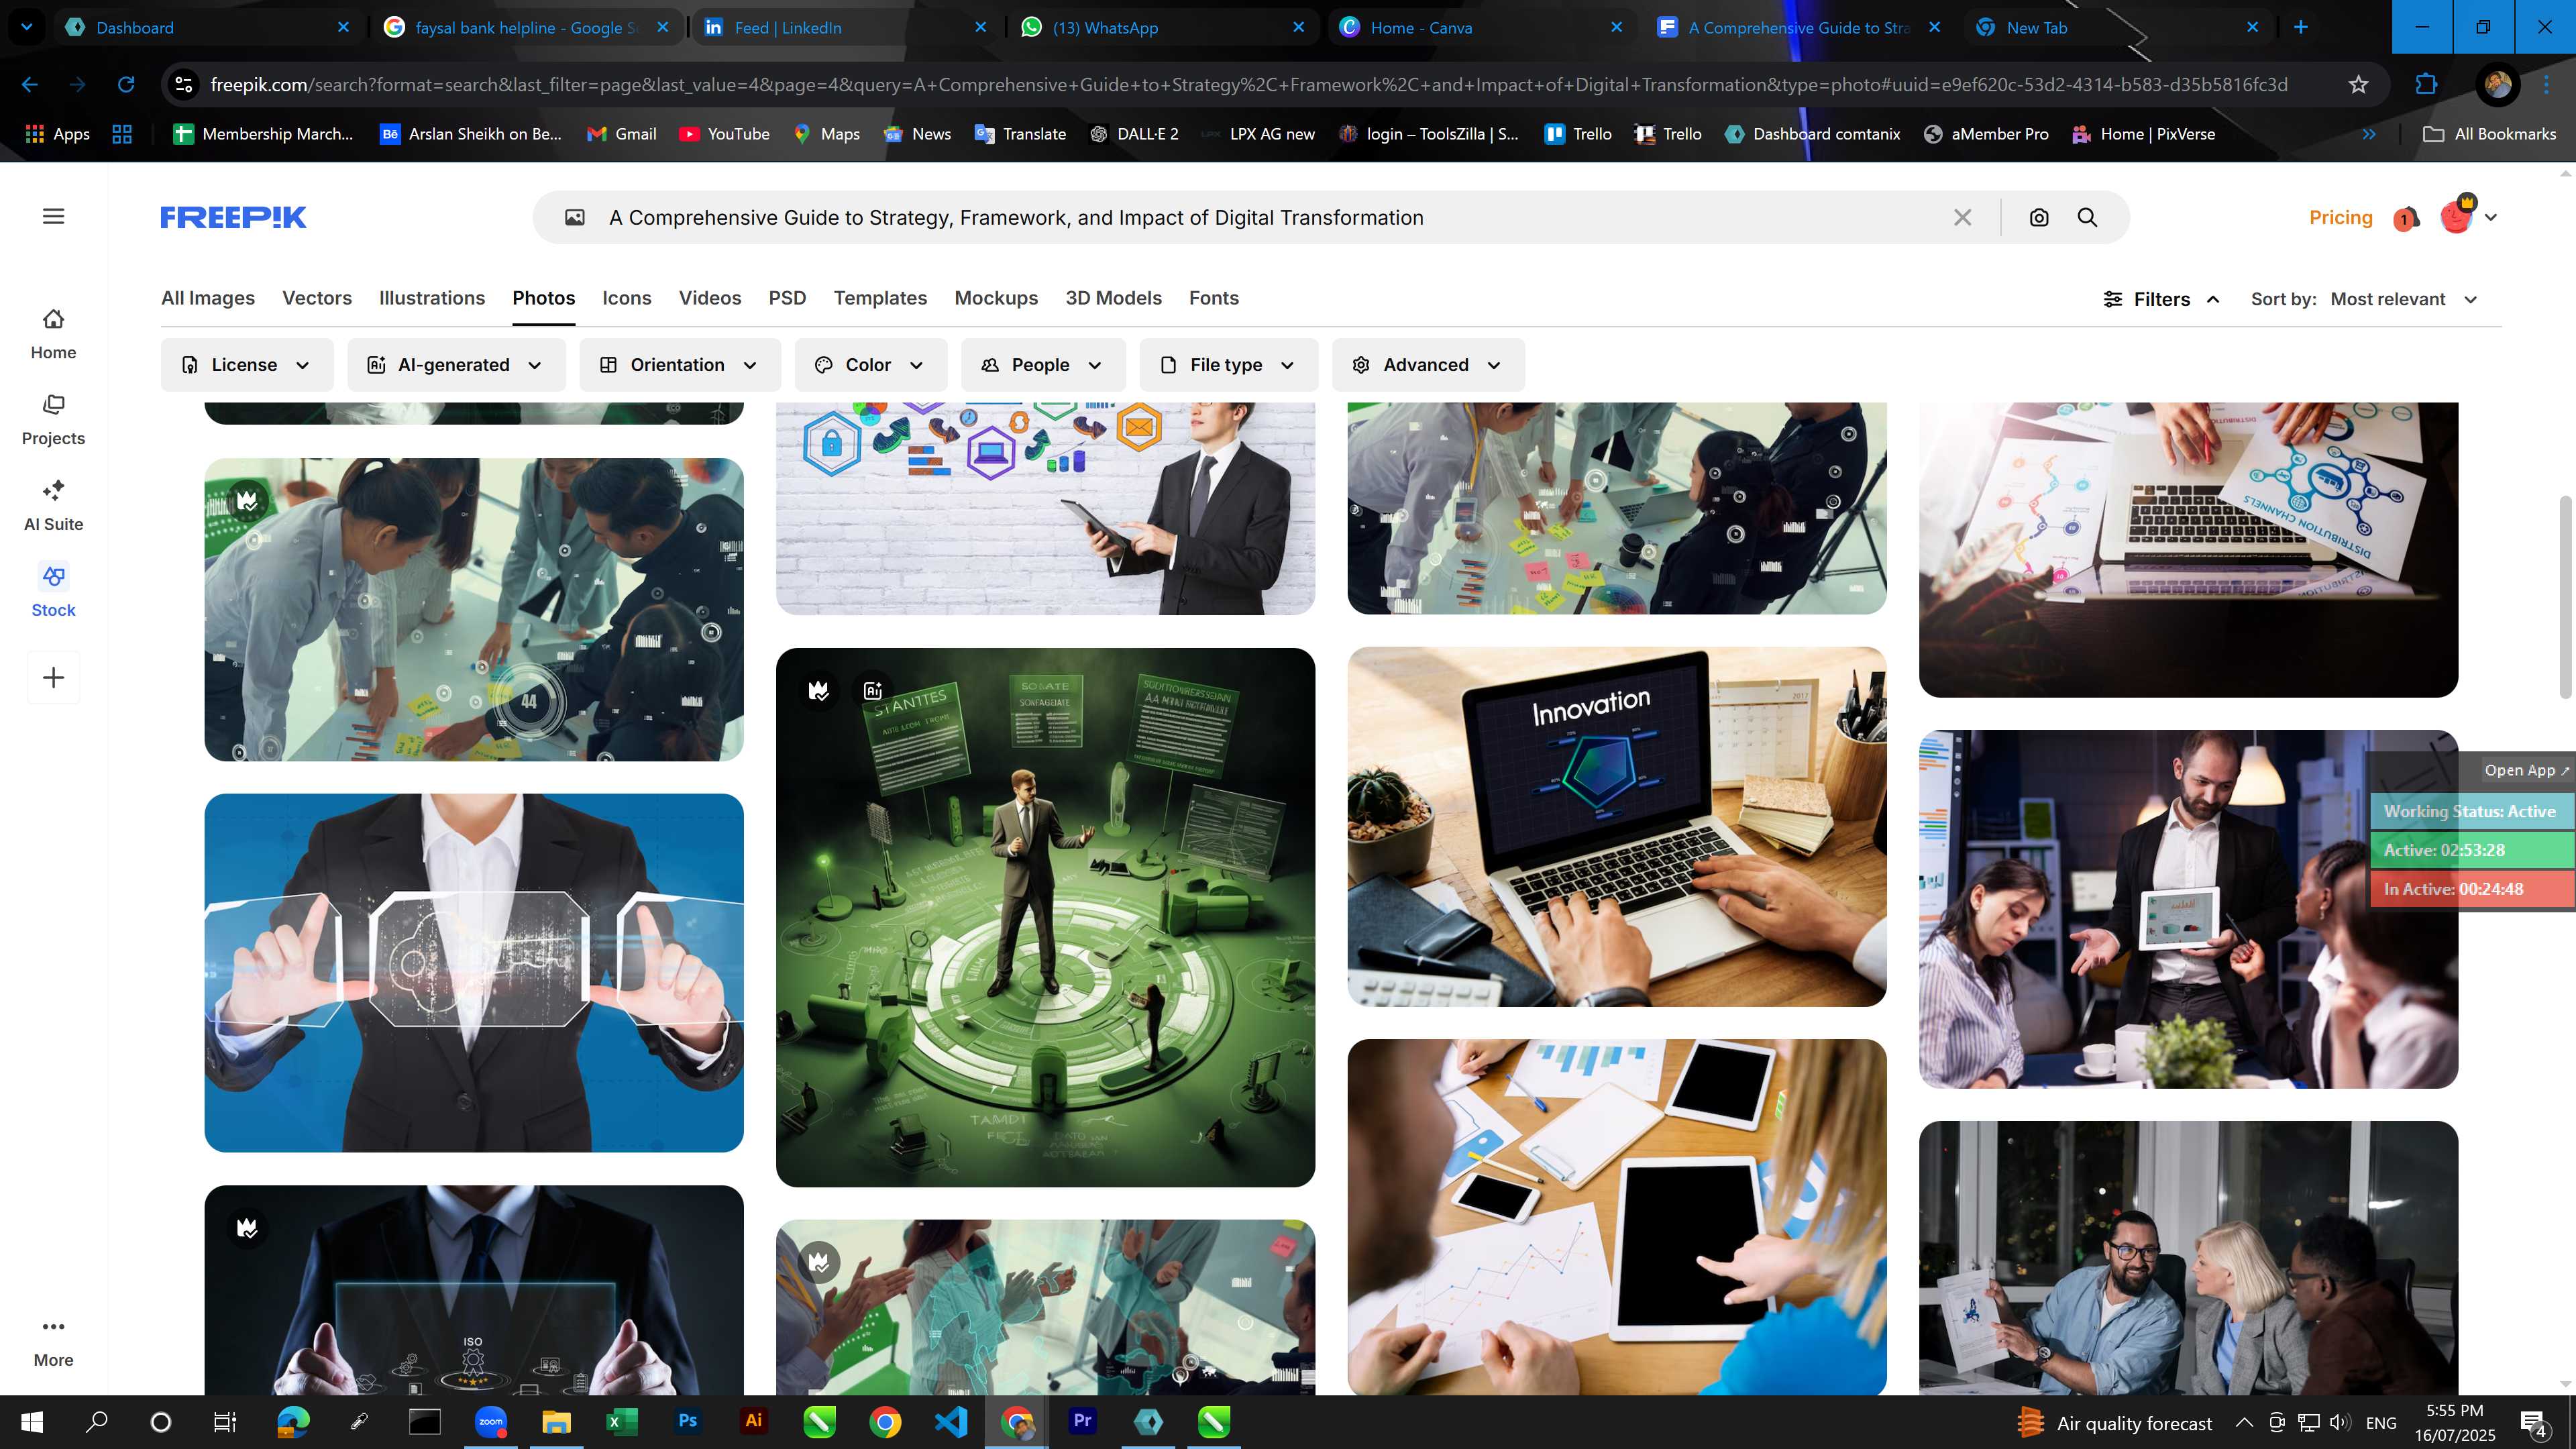Click the browser address bar URL
This screenshot has width=2576, height=1449.
pyautogui.click(x=1248, y=85)
